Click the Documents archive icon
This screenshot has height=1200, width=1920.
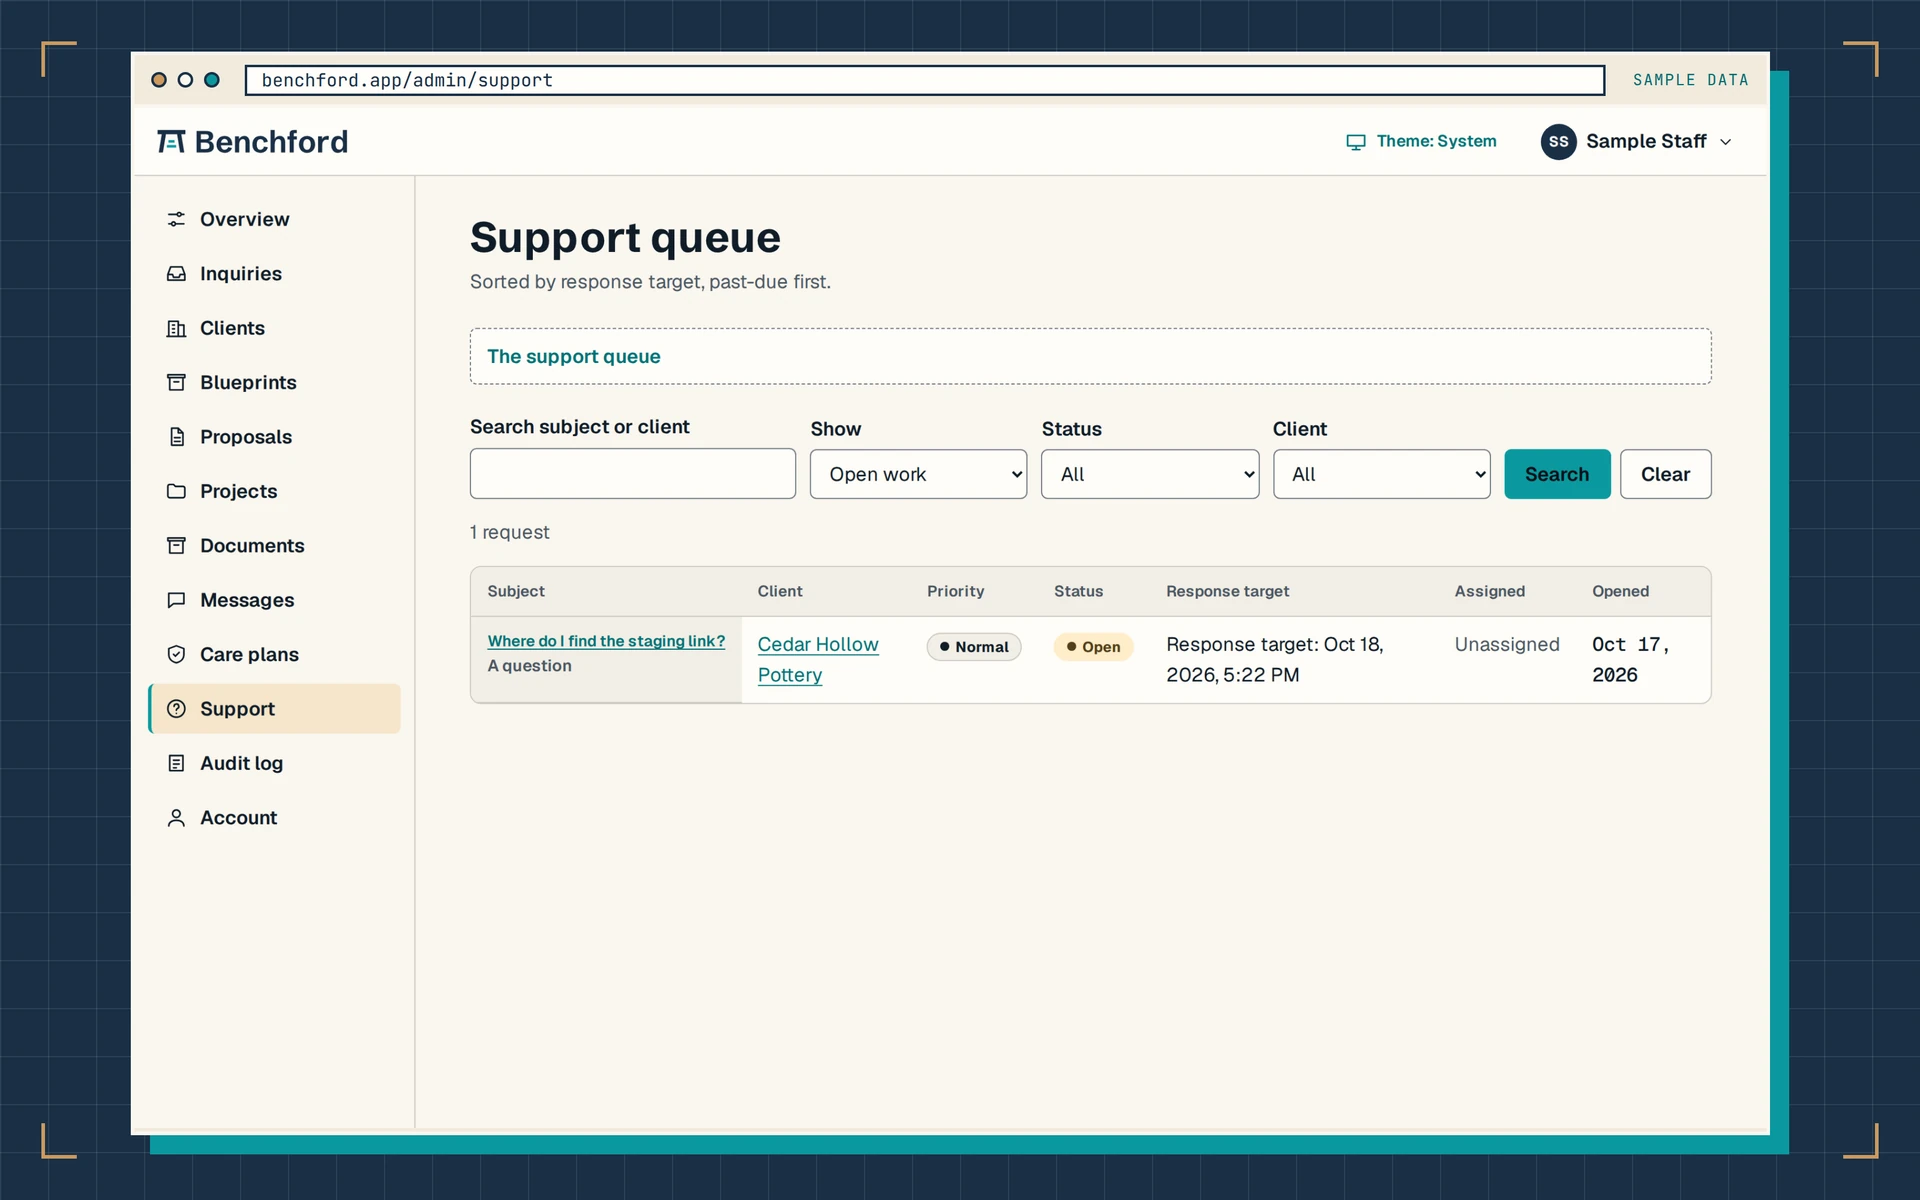176,545
